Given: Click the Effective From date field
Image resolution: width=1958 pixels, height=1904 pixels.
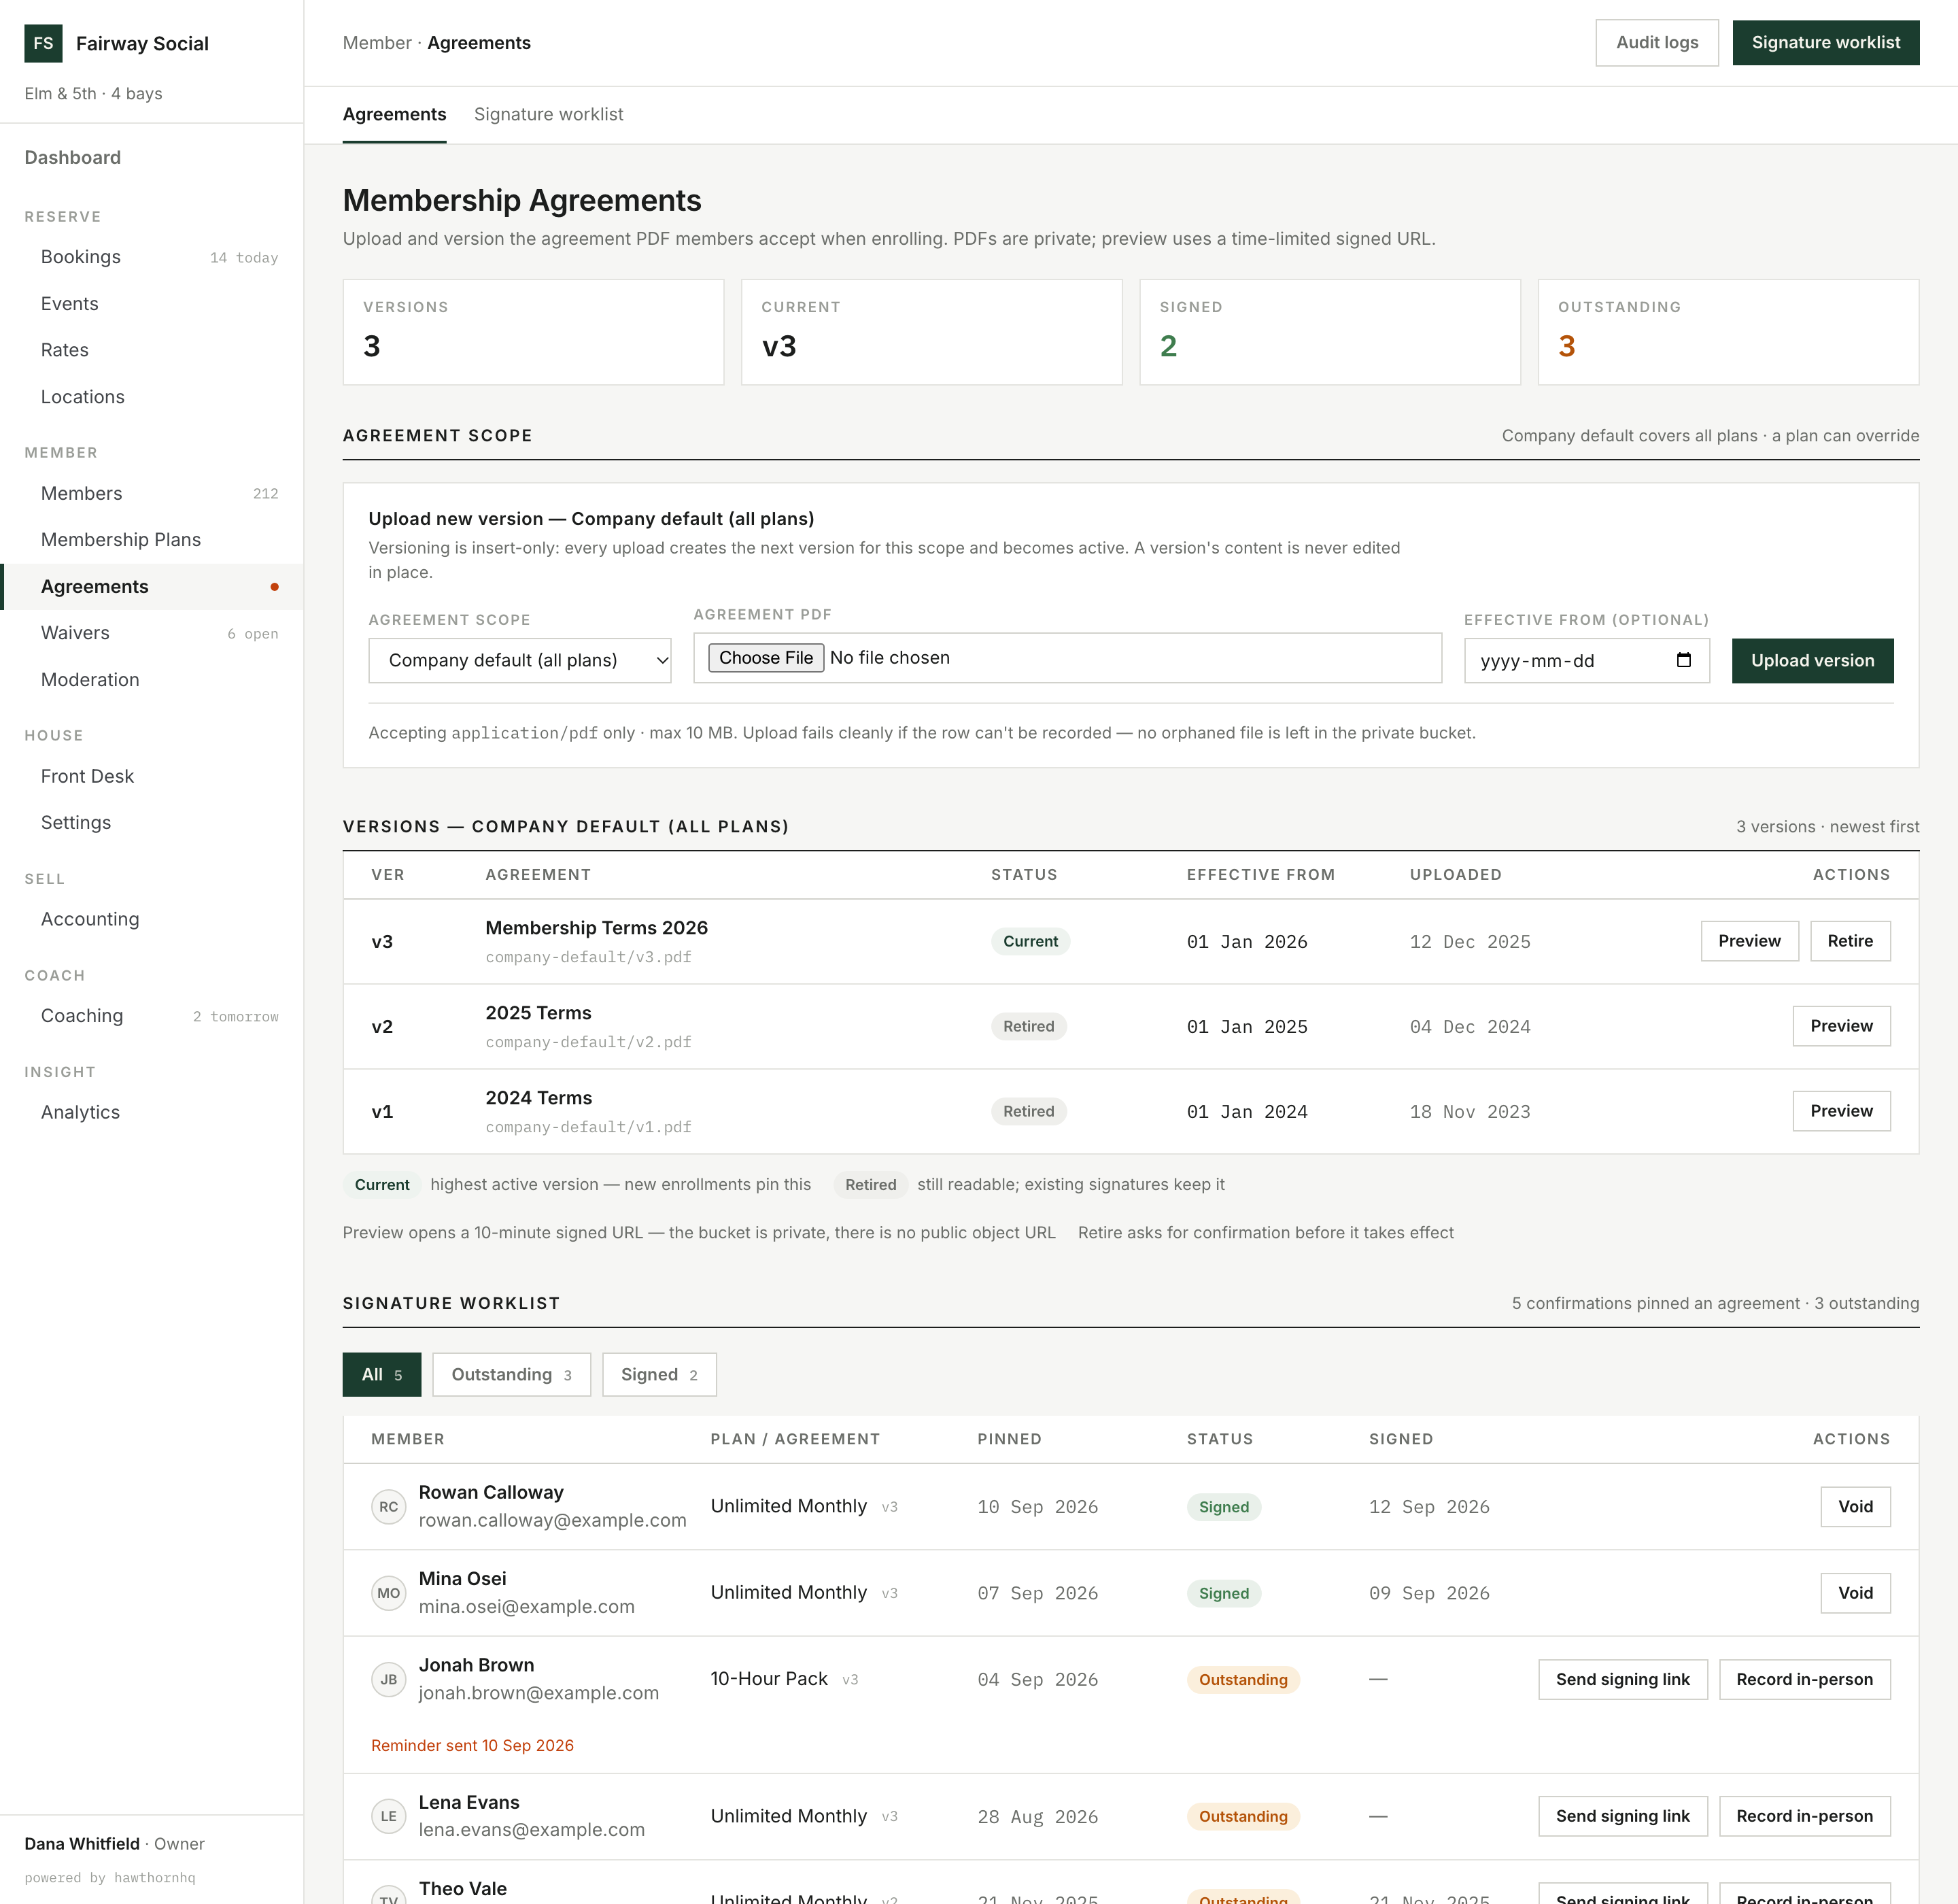Looking at the screenshot, I should pyautogui.click(x=1586, y=660).
